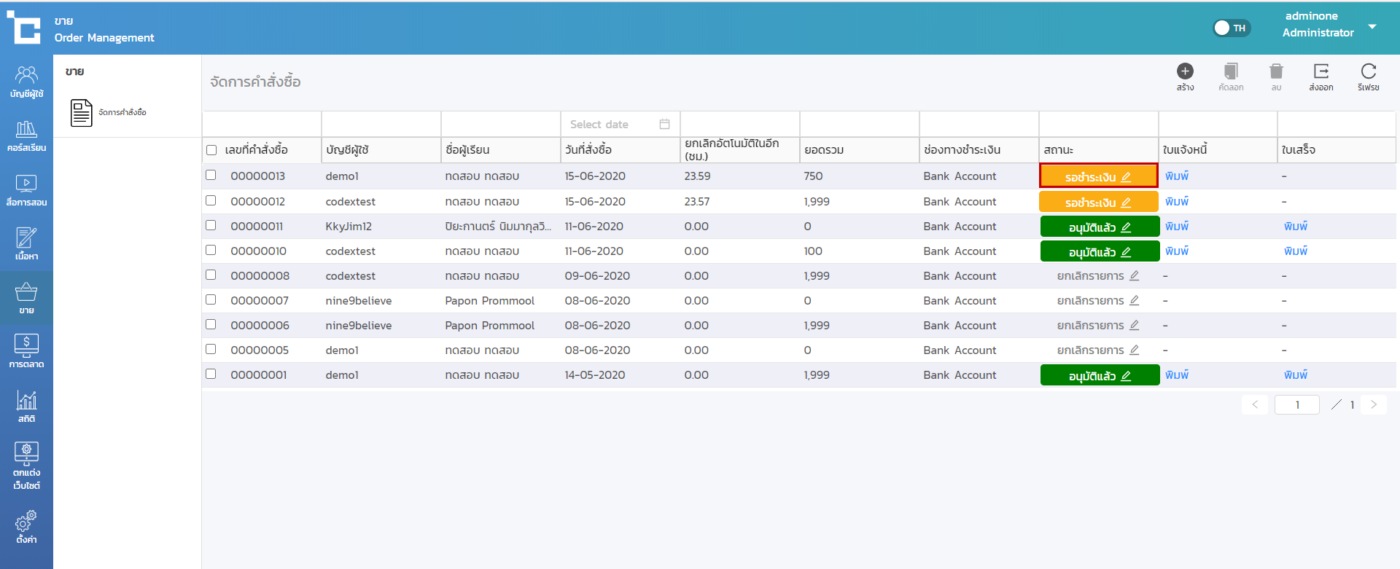
Task: Click invoice print link for order 00000013
Action: (1176, 176)
